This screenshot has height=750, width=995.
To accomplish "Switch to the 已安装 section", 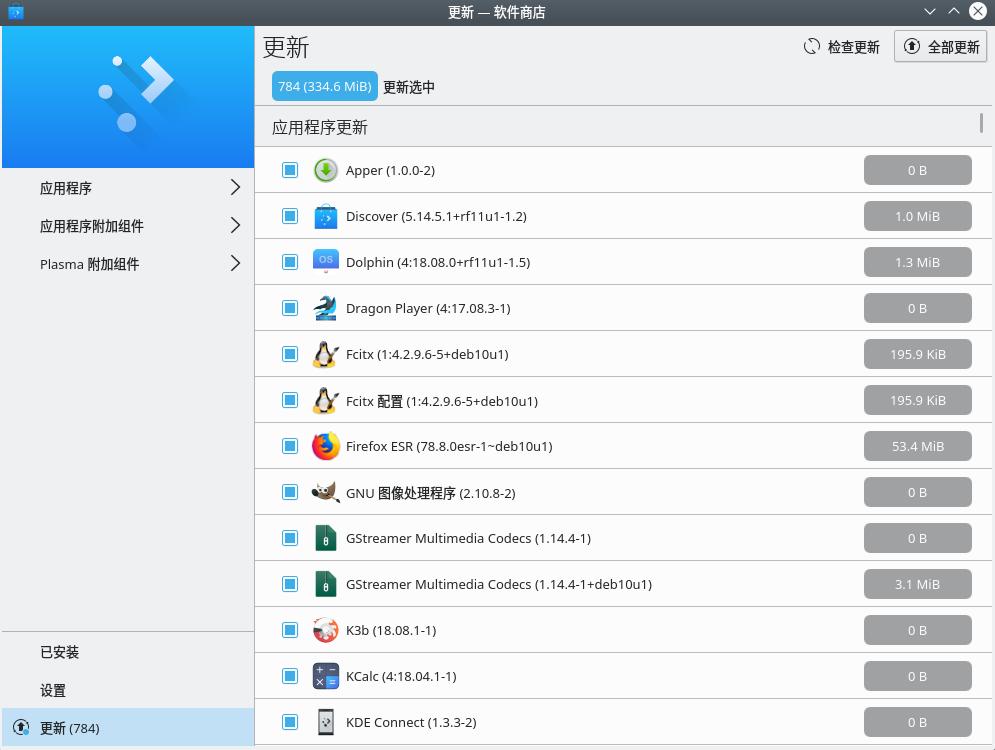I will [x=60, y=652].
